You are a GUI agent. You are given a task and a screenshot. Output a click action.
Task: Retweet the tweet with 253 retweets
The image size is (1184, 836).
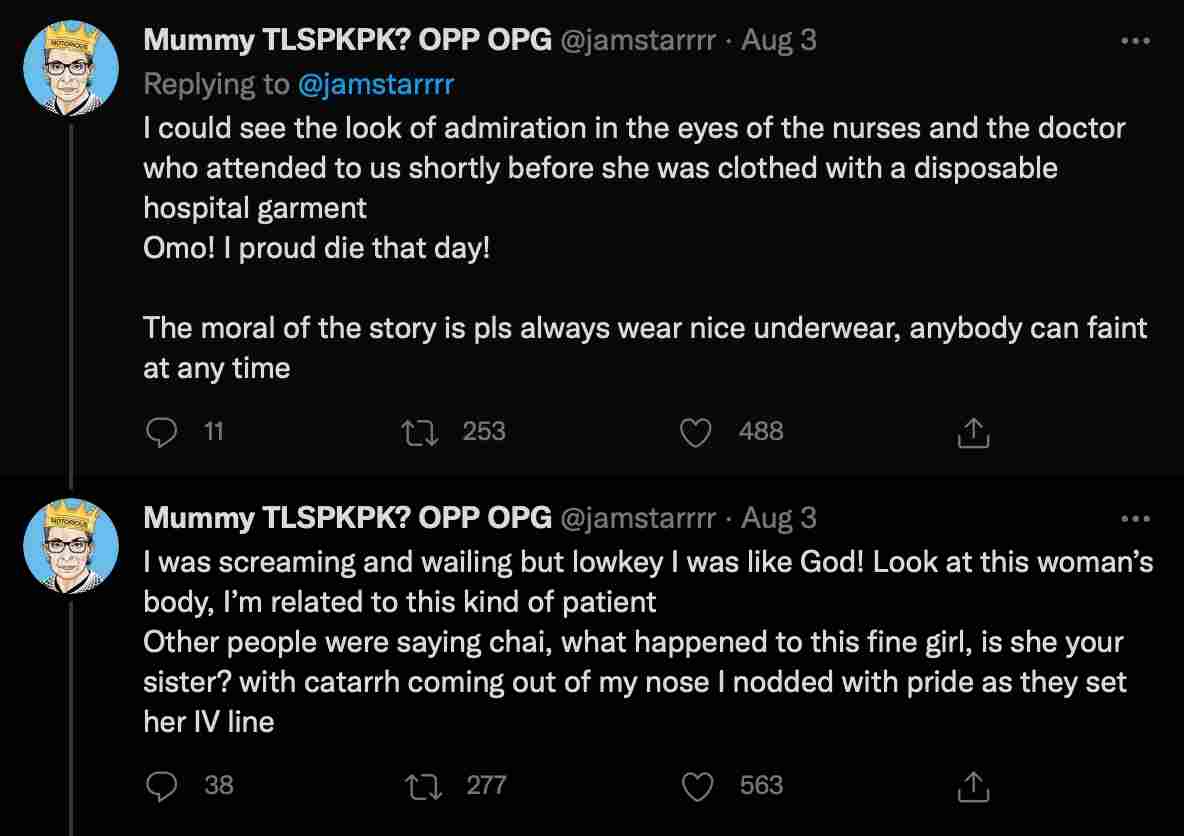pos(420,433)
